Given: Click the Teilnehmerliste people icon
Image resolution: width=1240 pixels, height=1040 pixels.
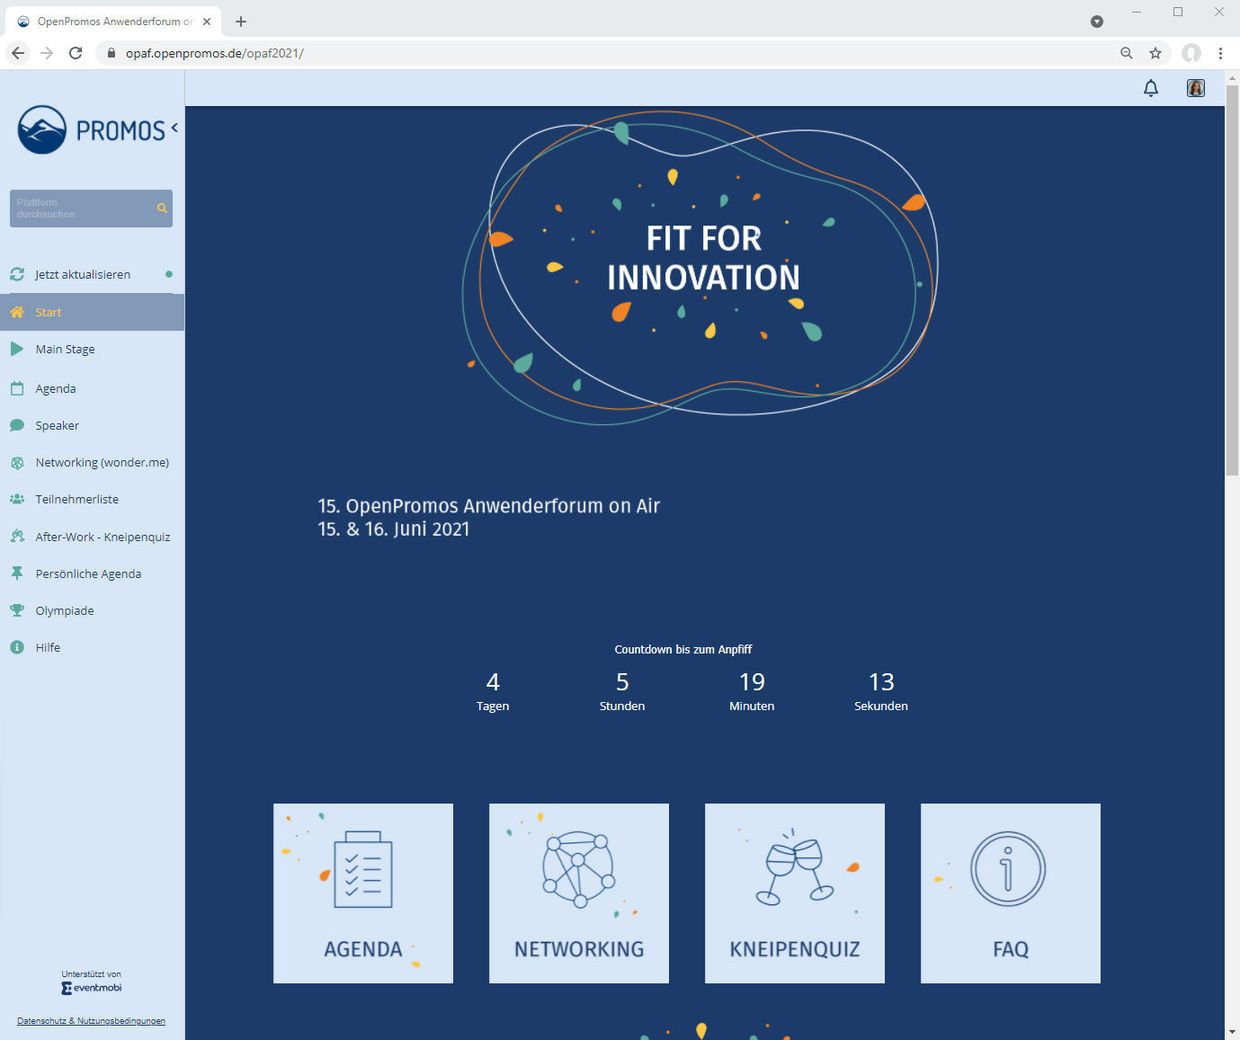Looking at the screenshot, I should 17,499.
